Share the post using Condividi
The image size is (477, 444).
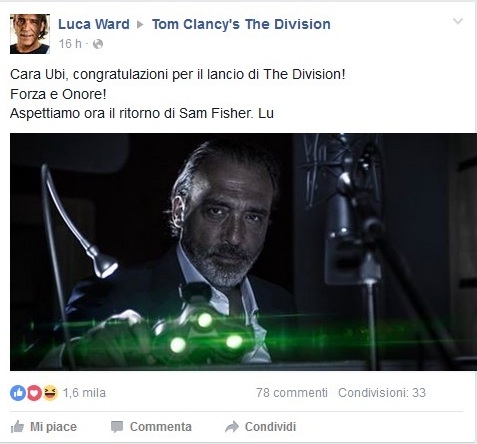tap(260, 427)
